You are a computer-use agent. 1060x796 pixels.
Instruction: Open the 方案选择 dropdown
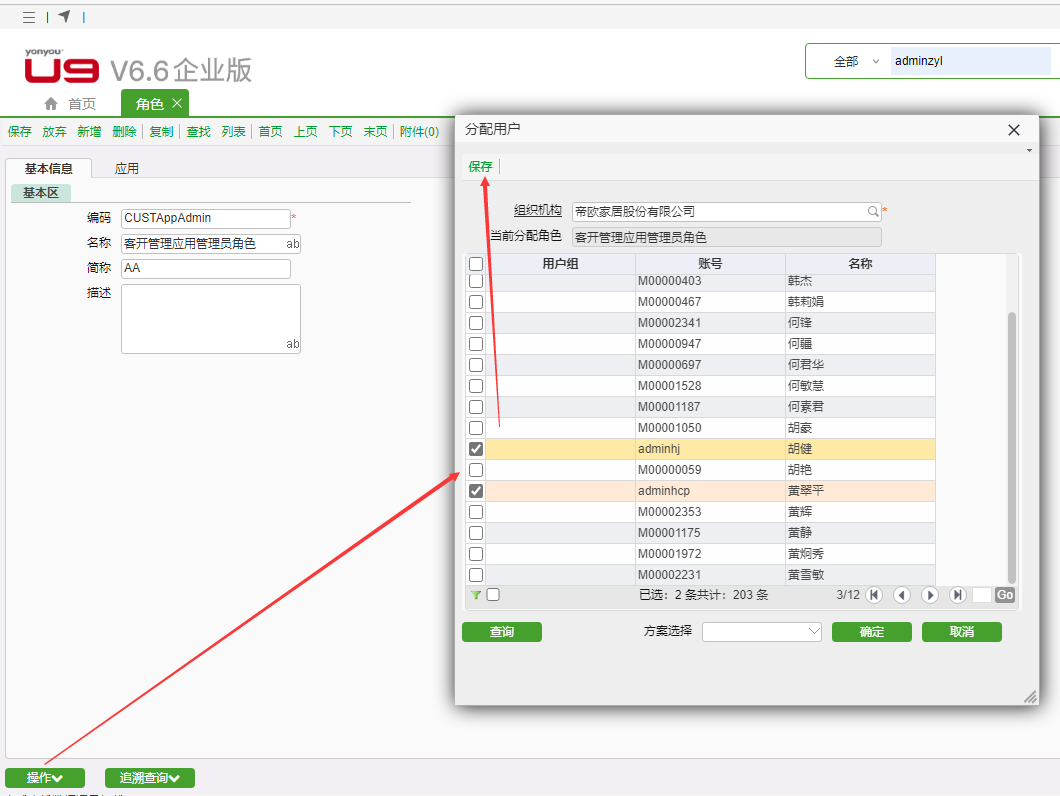761,632
